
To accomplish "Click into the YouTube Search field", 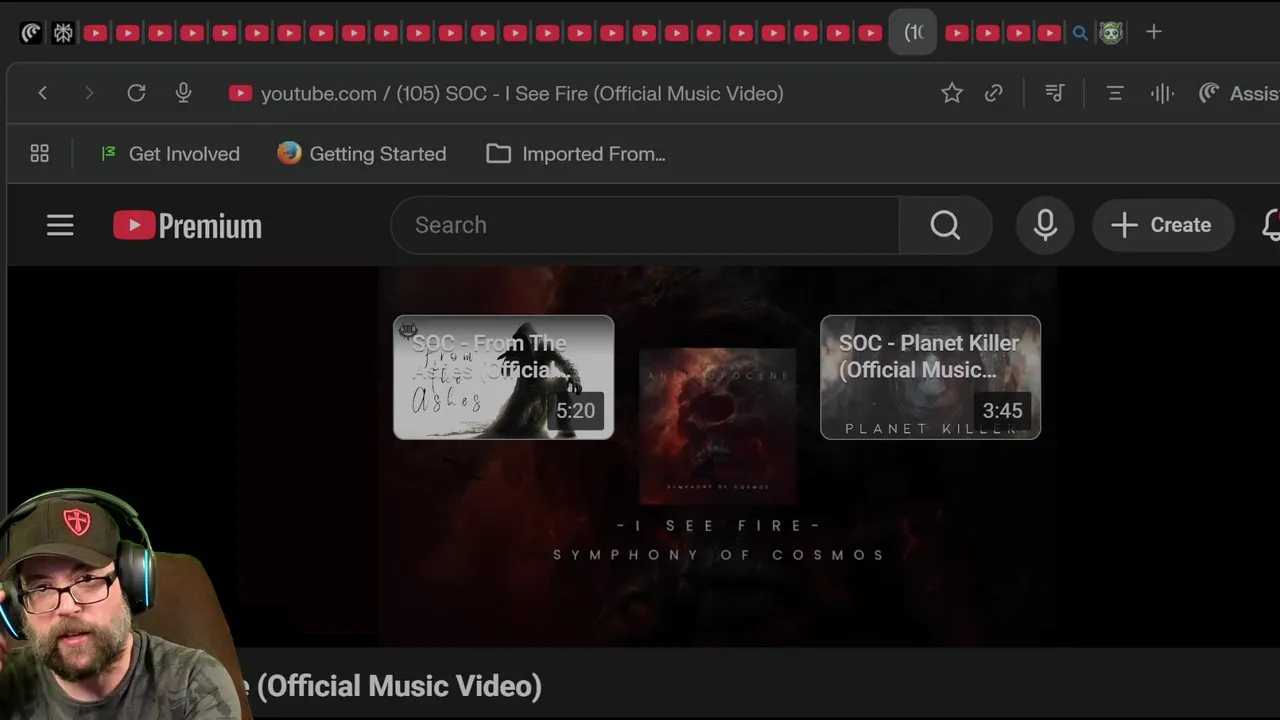I will pyautogui.click(x=645, y=225).
